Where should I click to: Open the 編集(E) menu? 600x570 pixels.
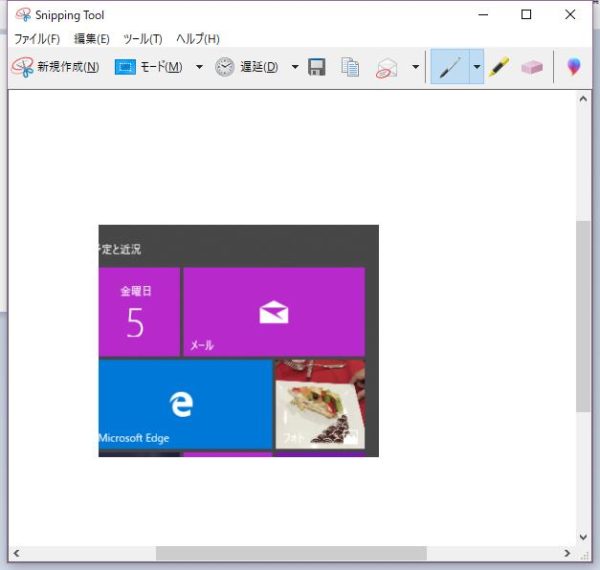click(x=91, y=39)
